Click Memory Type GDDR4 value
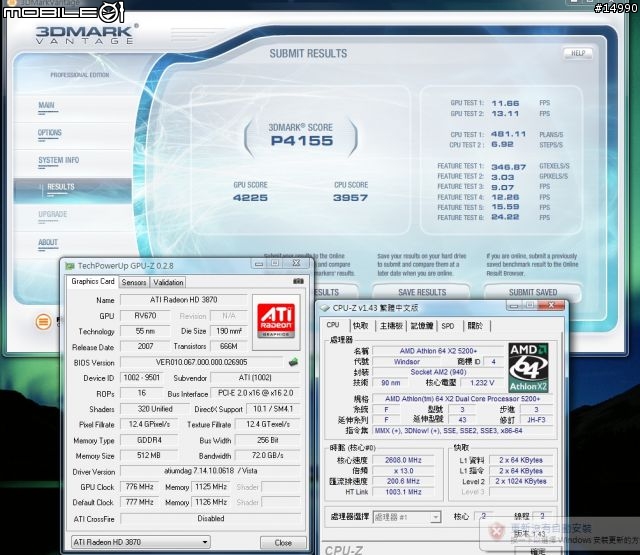This screenshot has height=555, width=640. pos(149,440)
